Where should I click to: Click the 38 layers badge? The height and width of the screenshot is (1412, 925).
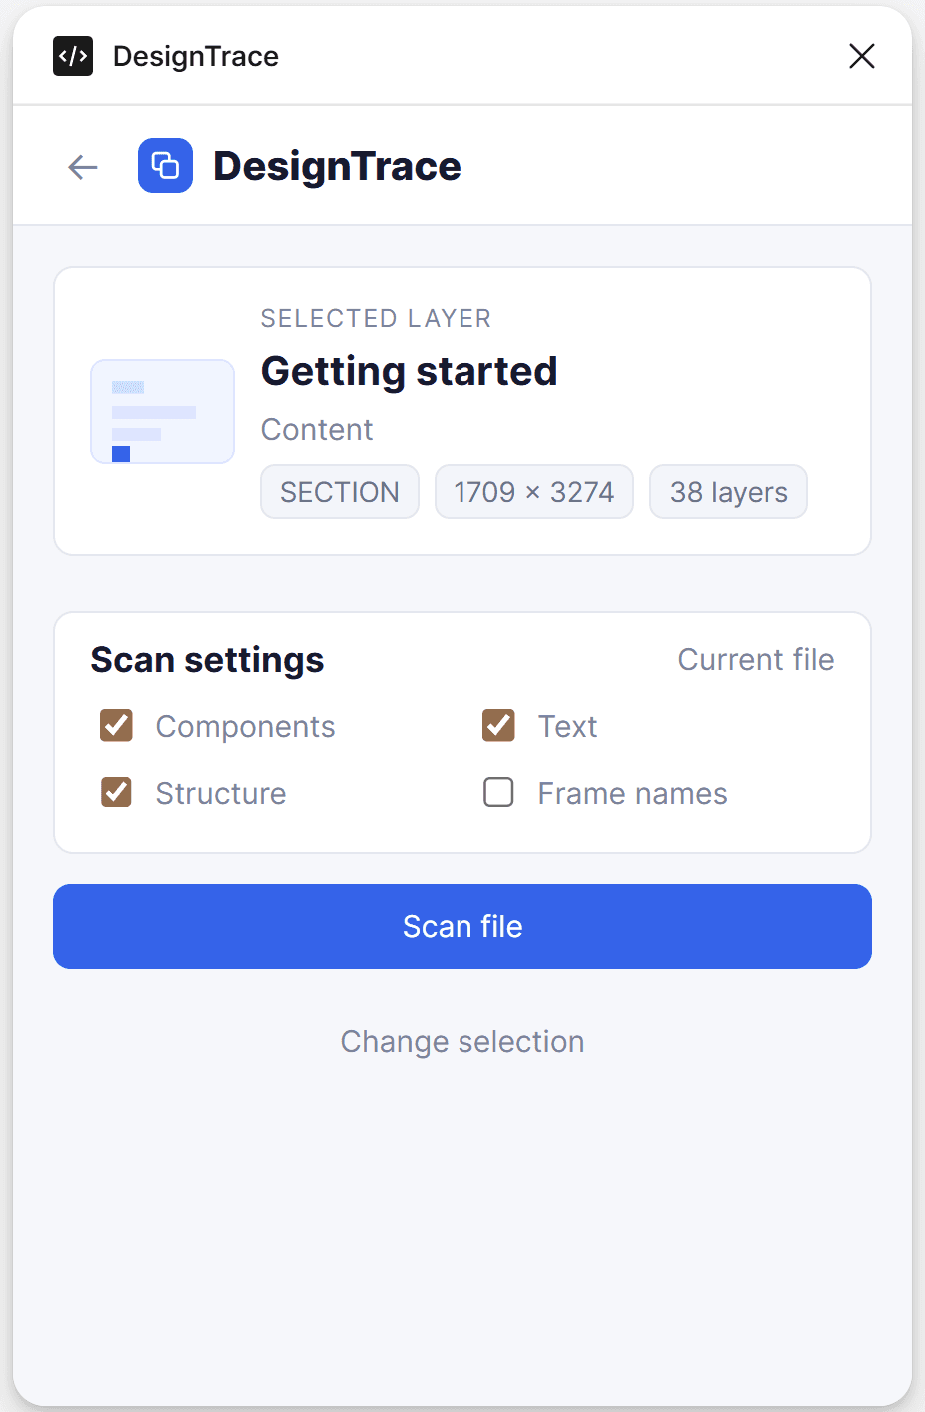728,492
